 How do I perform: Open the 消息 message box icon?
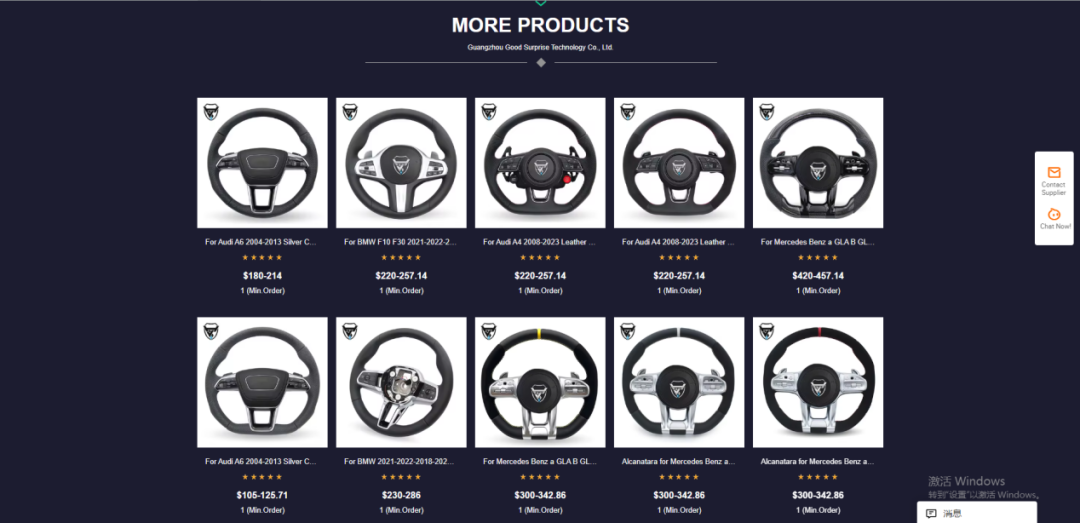pos(931,513)
